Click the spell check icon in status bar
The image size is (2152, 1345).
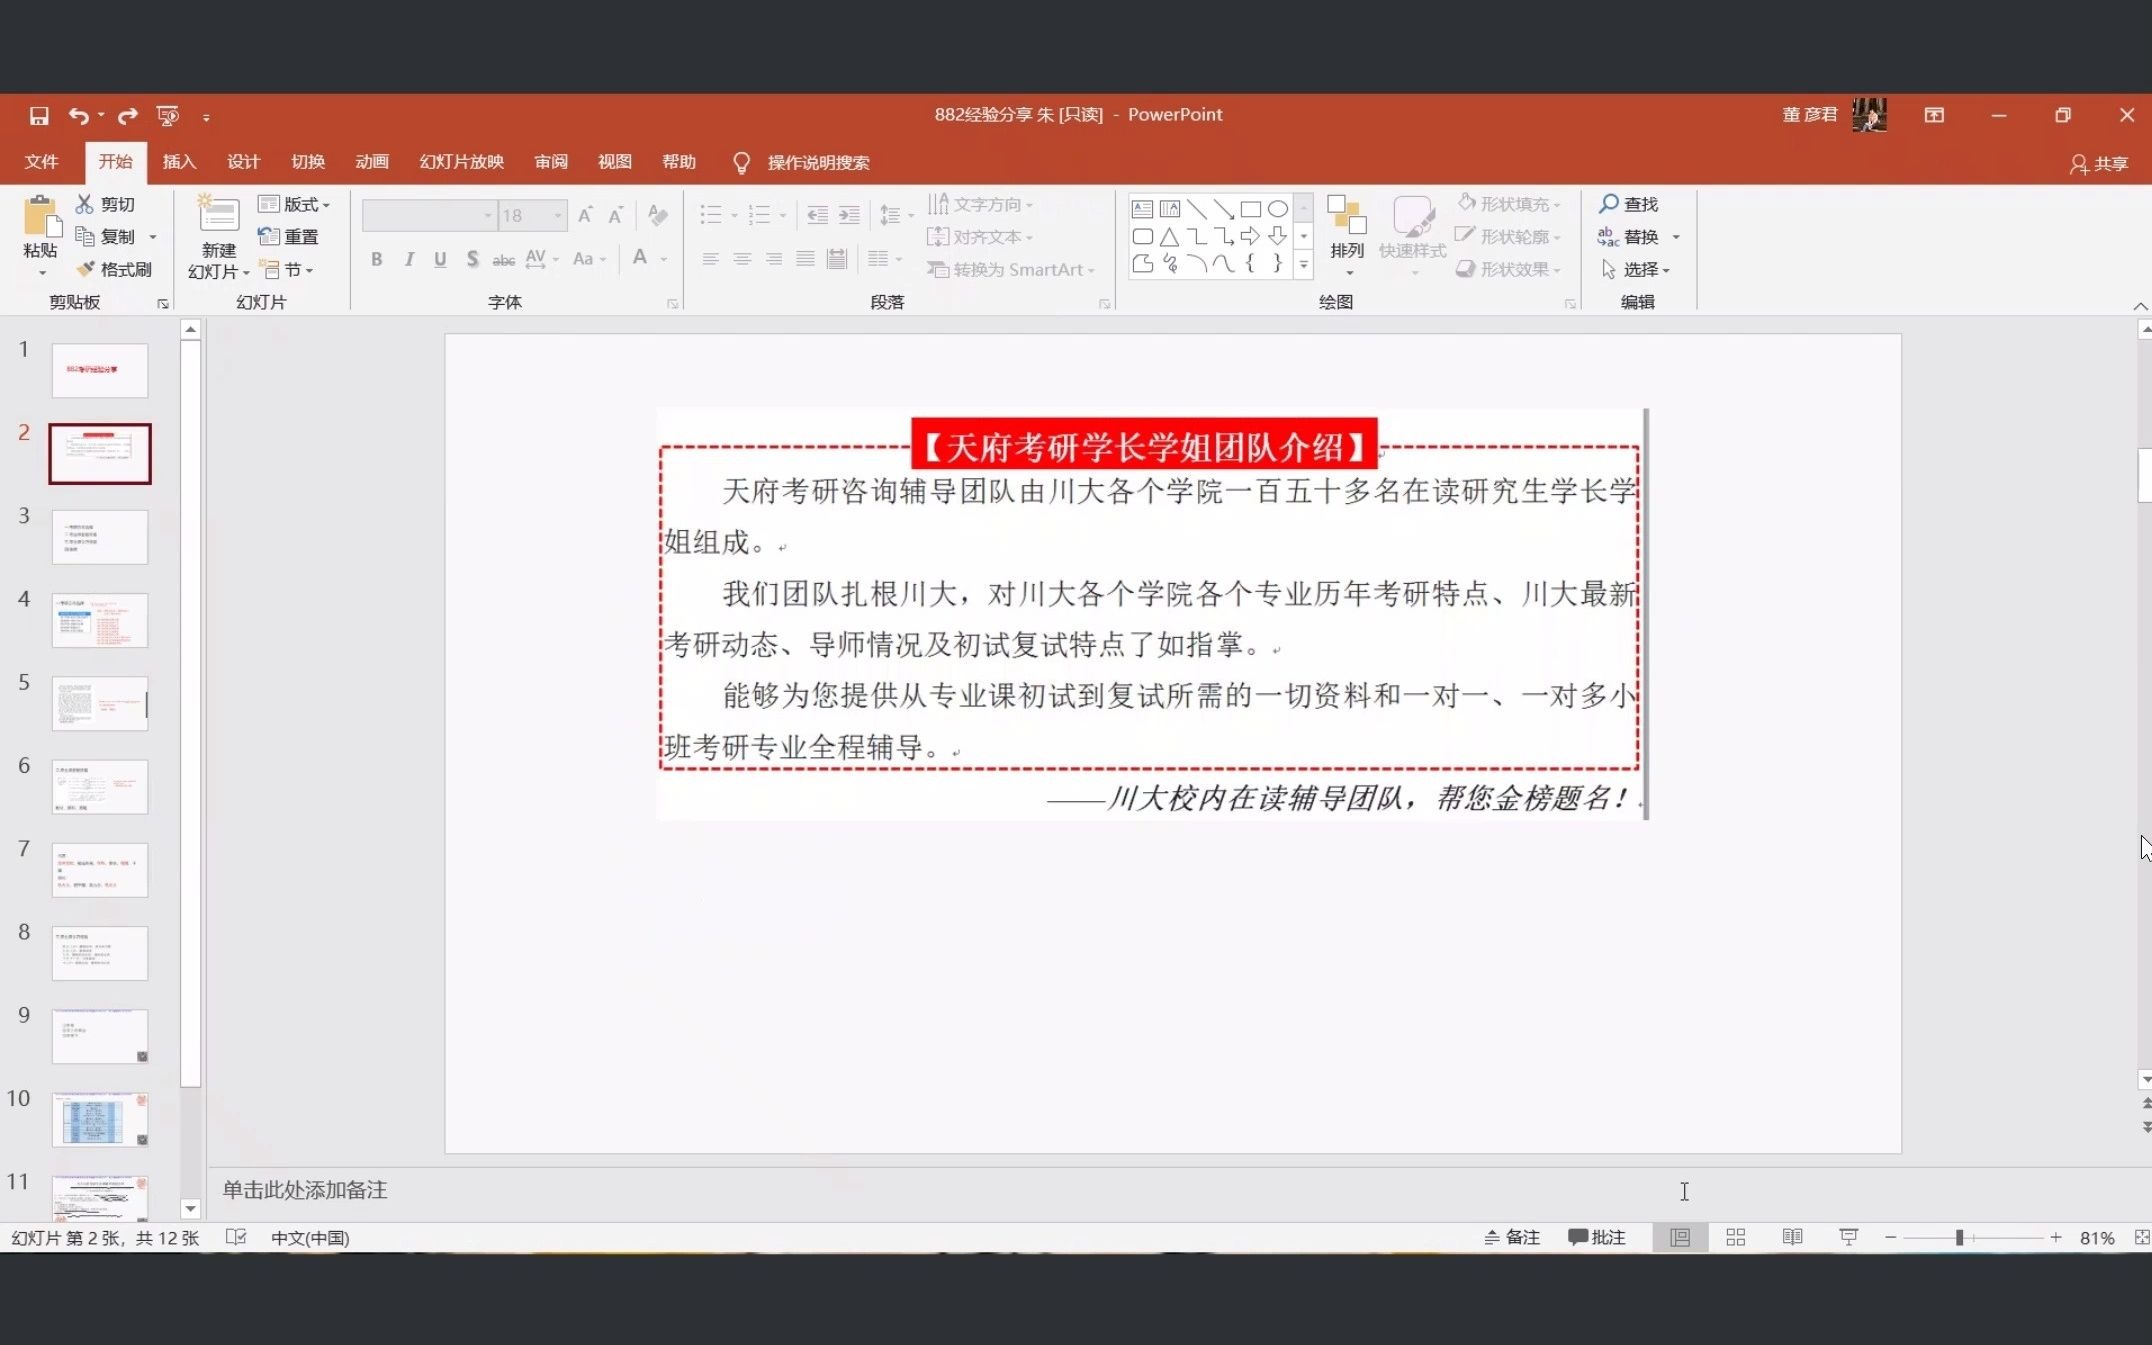pos(236,1238)
